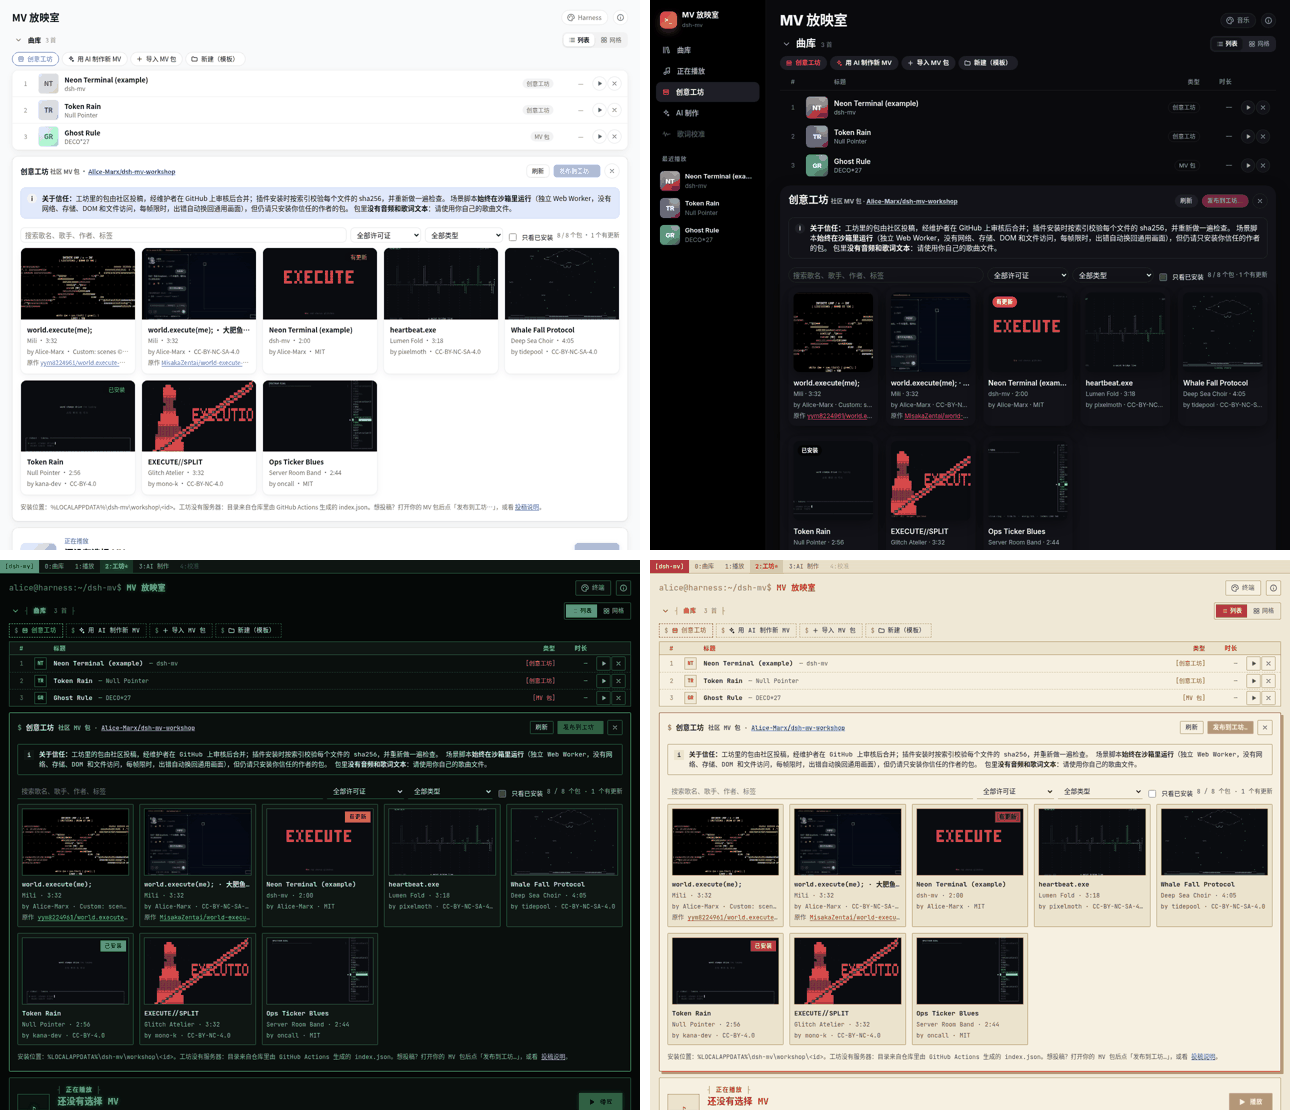This screenshot has width=1290, height=1110.
Task: Collapse the 曲库 section in the green terminal window
Action: [x=15, y=610]
